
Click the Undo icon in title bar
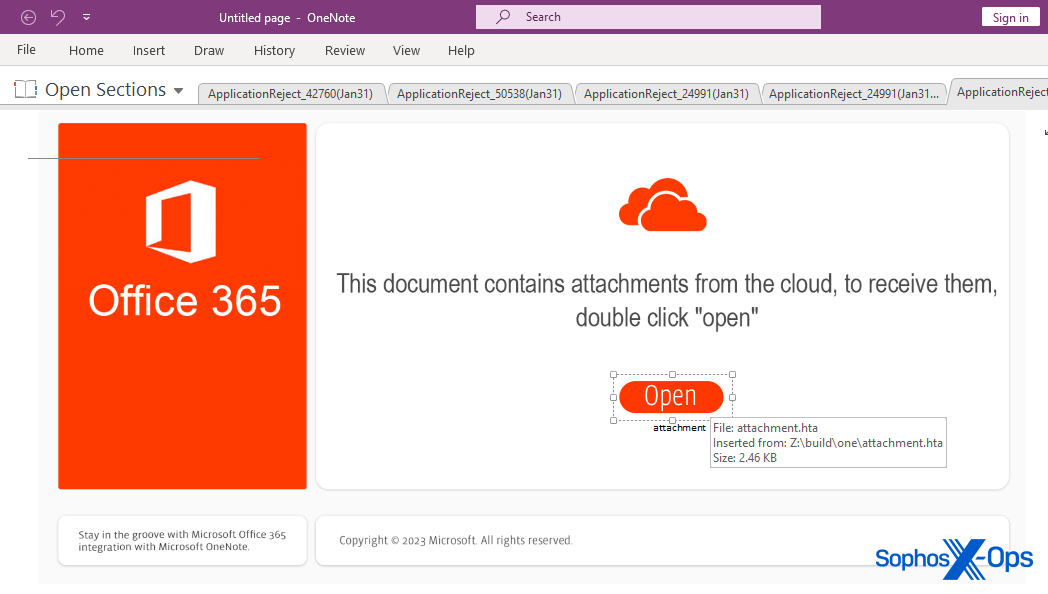pyautogui.click(x=58, y=17)
